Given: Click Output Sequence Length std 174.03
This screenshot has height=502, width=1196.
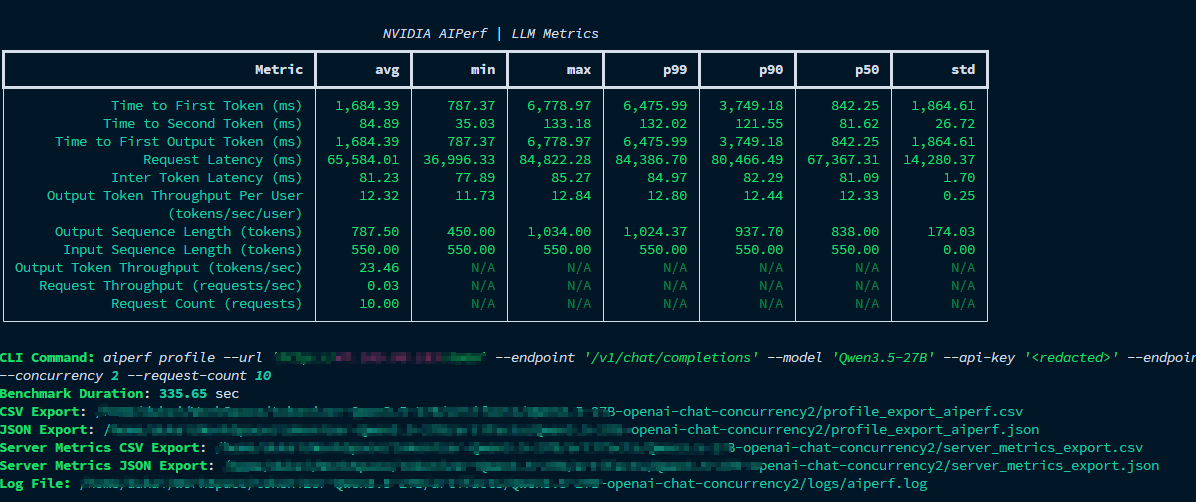Looking at the screenshot, I should click(x=951, y=231).
